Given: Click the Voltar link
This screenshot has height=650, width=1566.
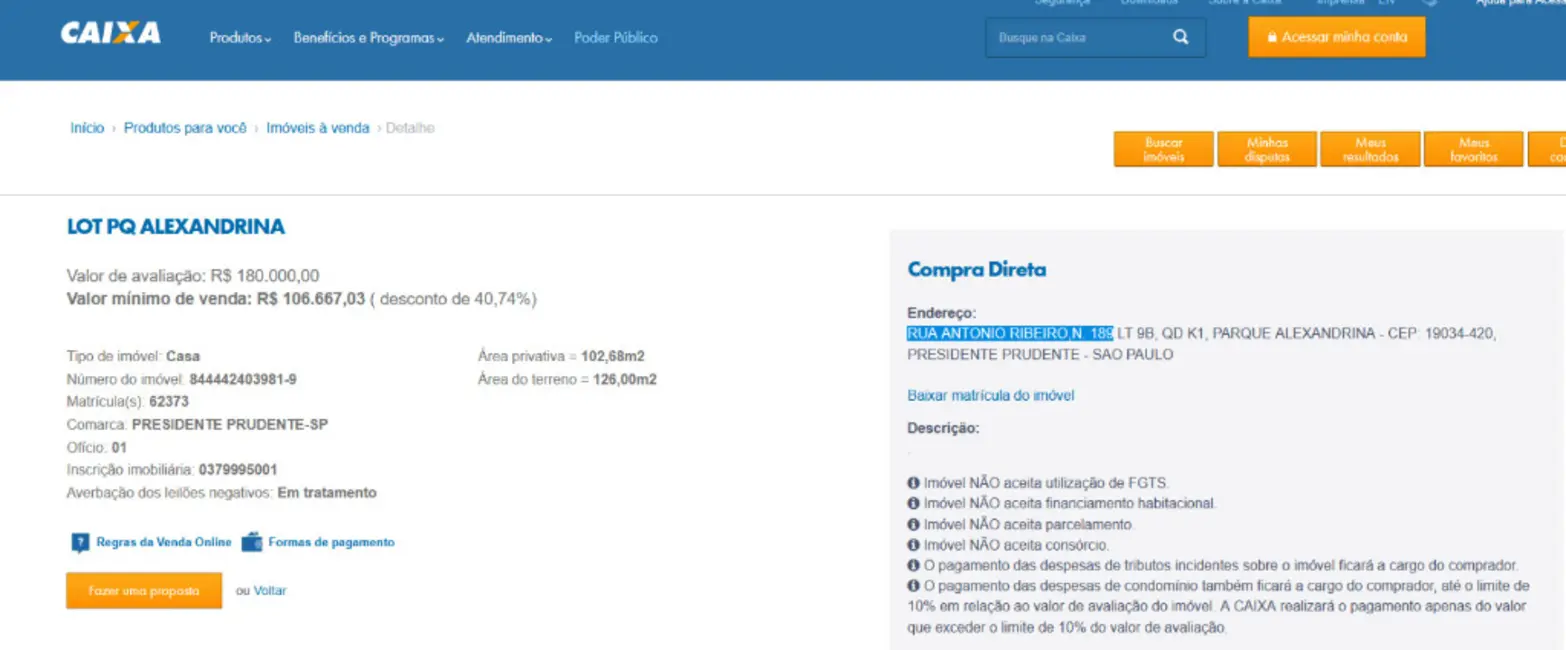Looking at the screenshot, I should tap(270, 591).
